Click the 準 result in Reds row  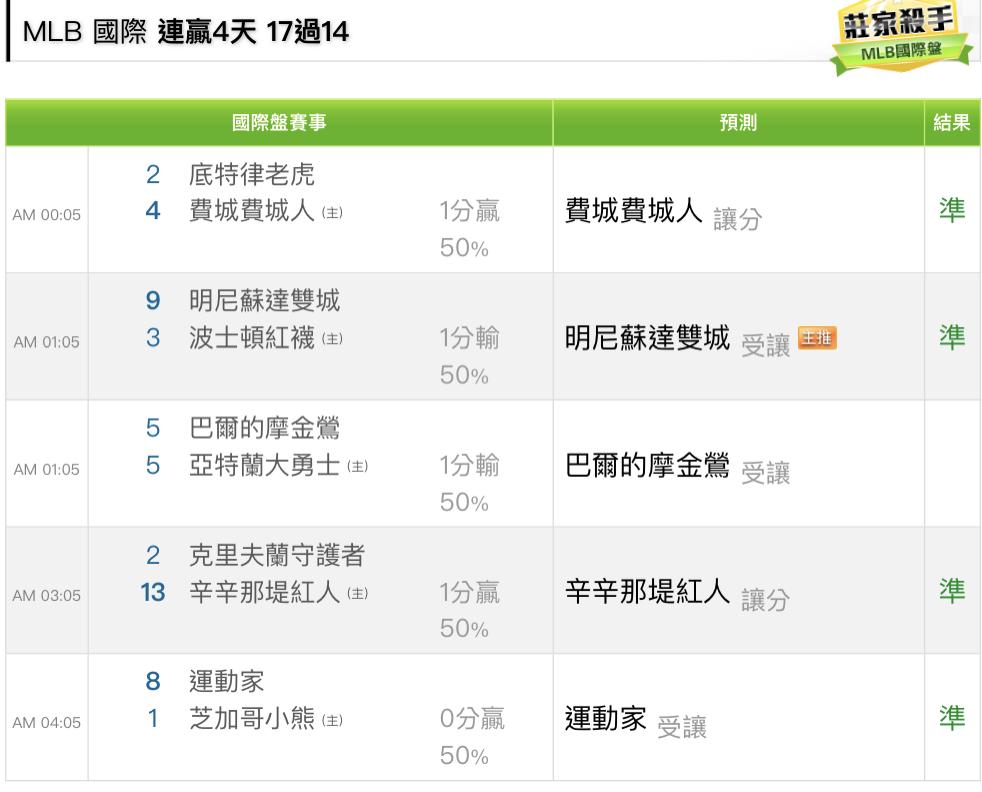click(x=952, y=591)
